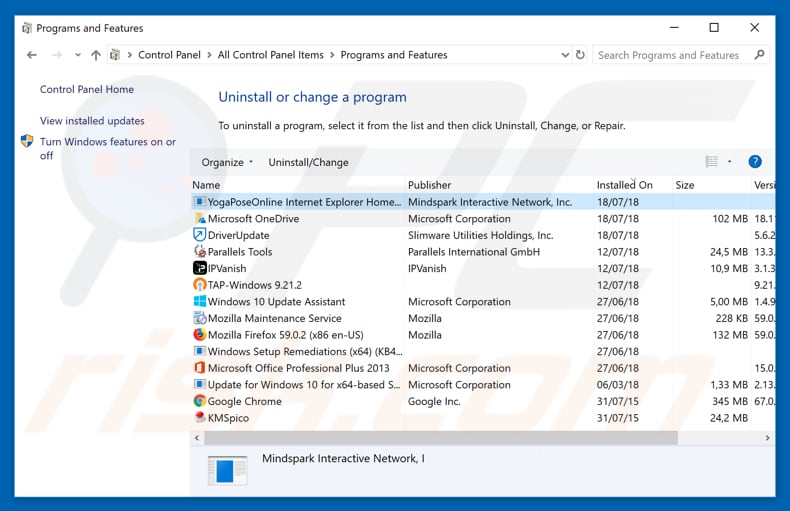The height and width of the screenshot is (511, 790).
Task: Expand the chevron after Control Panel breadcrumb
Action: (210, 55)
